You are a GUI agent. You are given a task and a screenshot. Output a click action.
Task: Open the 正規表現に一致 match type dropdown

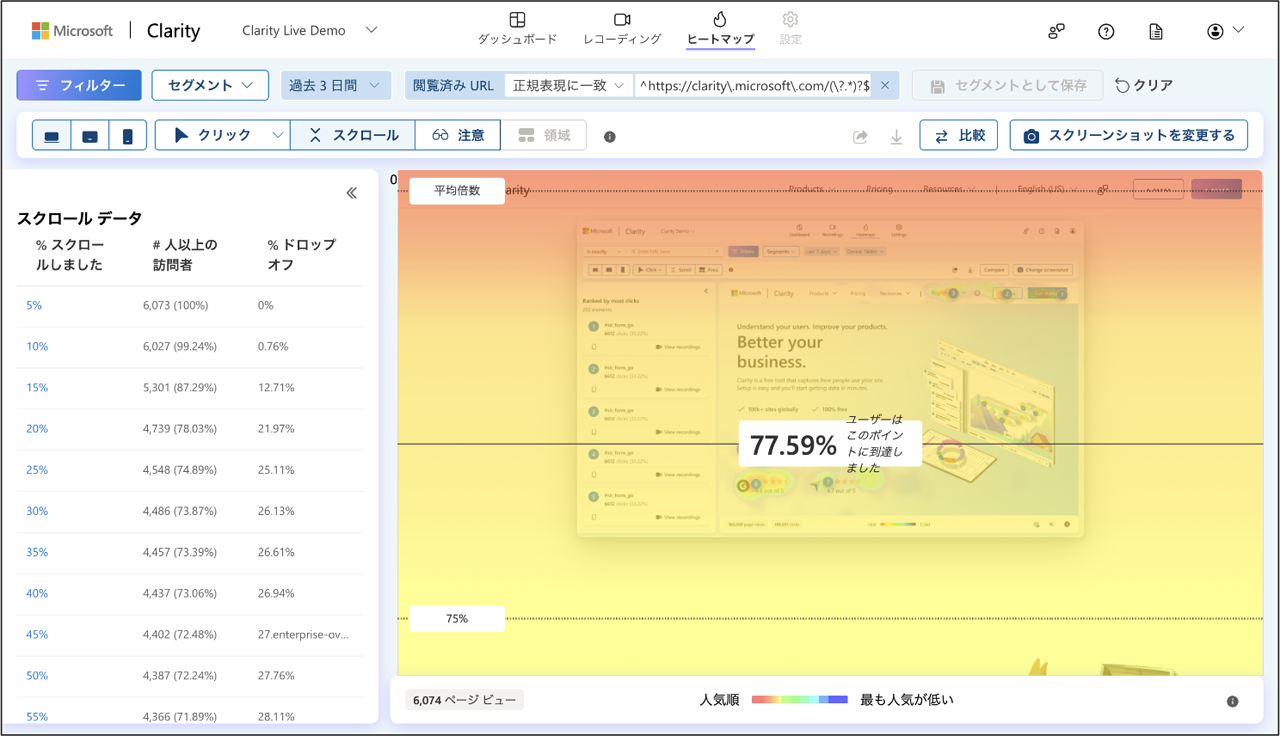(x=569, y=85)
